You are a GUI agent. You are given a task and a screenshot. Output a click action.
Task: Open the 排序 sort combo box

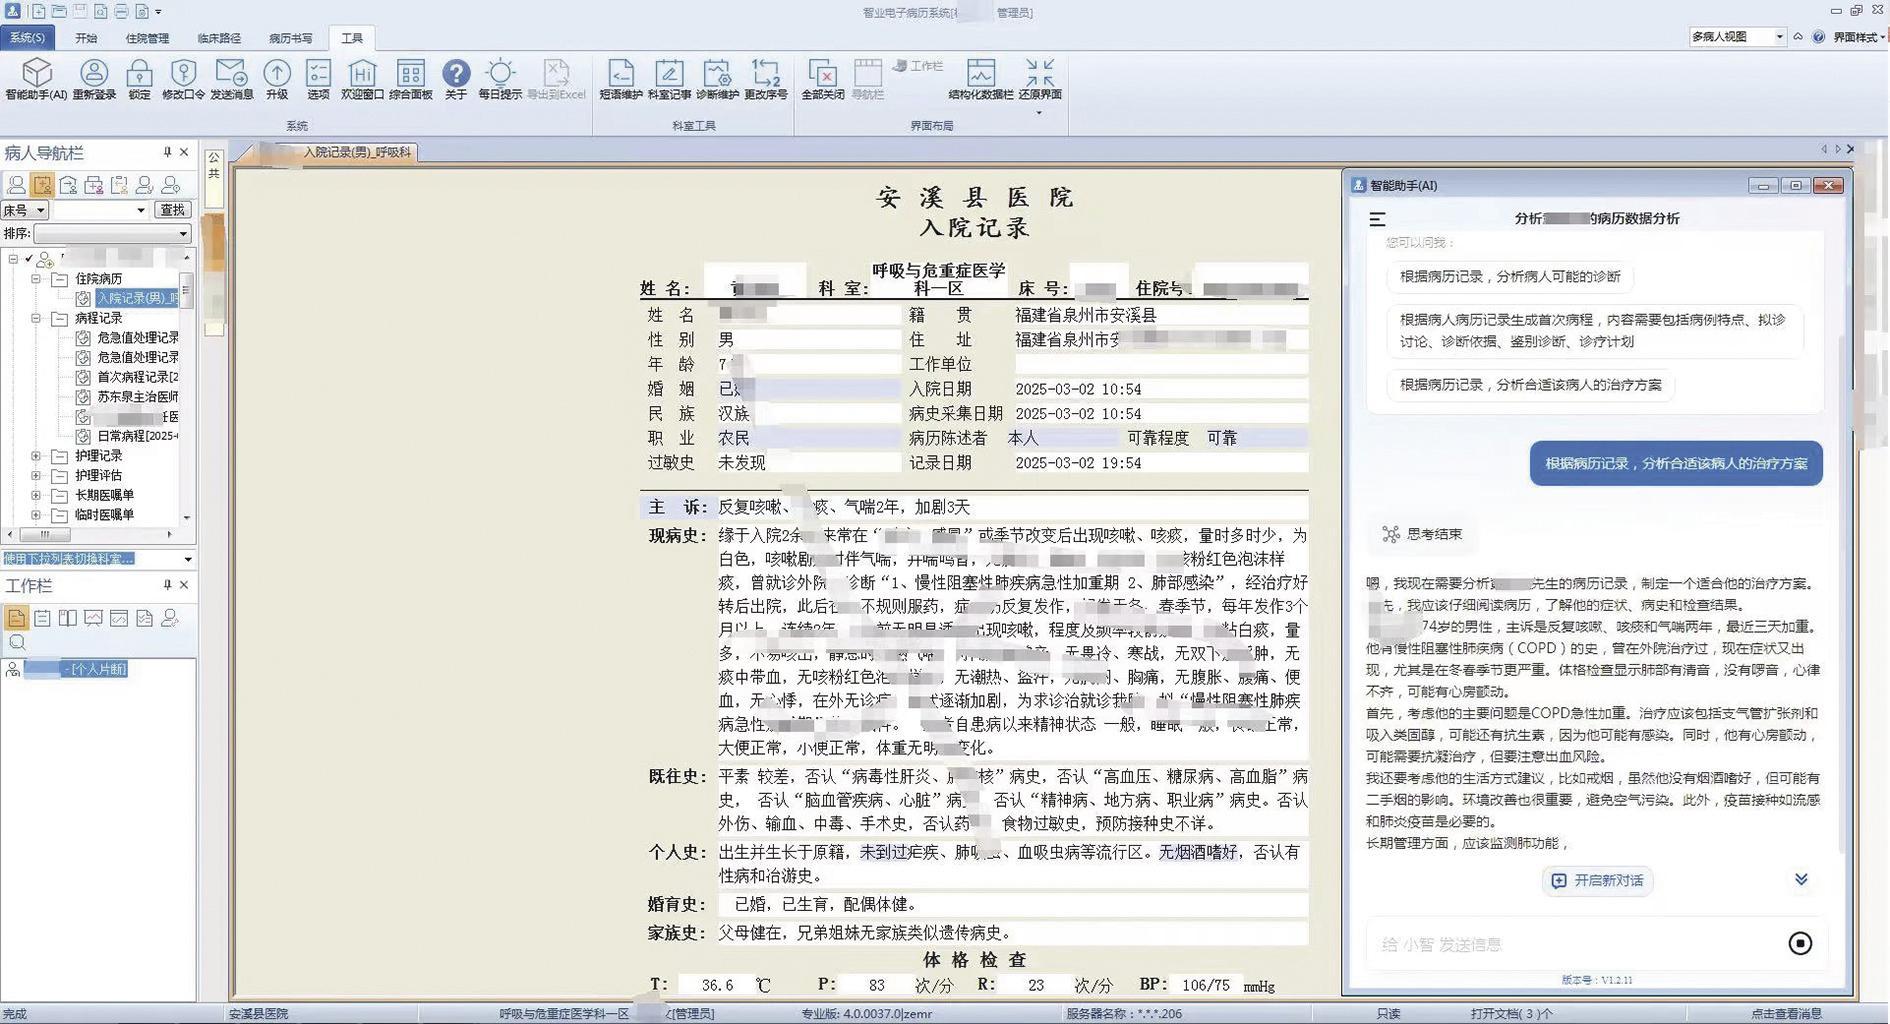click(112, 233)
